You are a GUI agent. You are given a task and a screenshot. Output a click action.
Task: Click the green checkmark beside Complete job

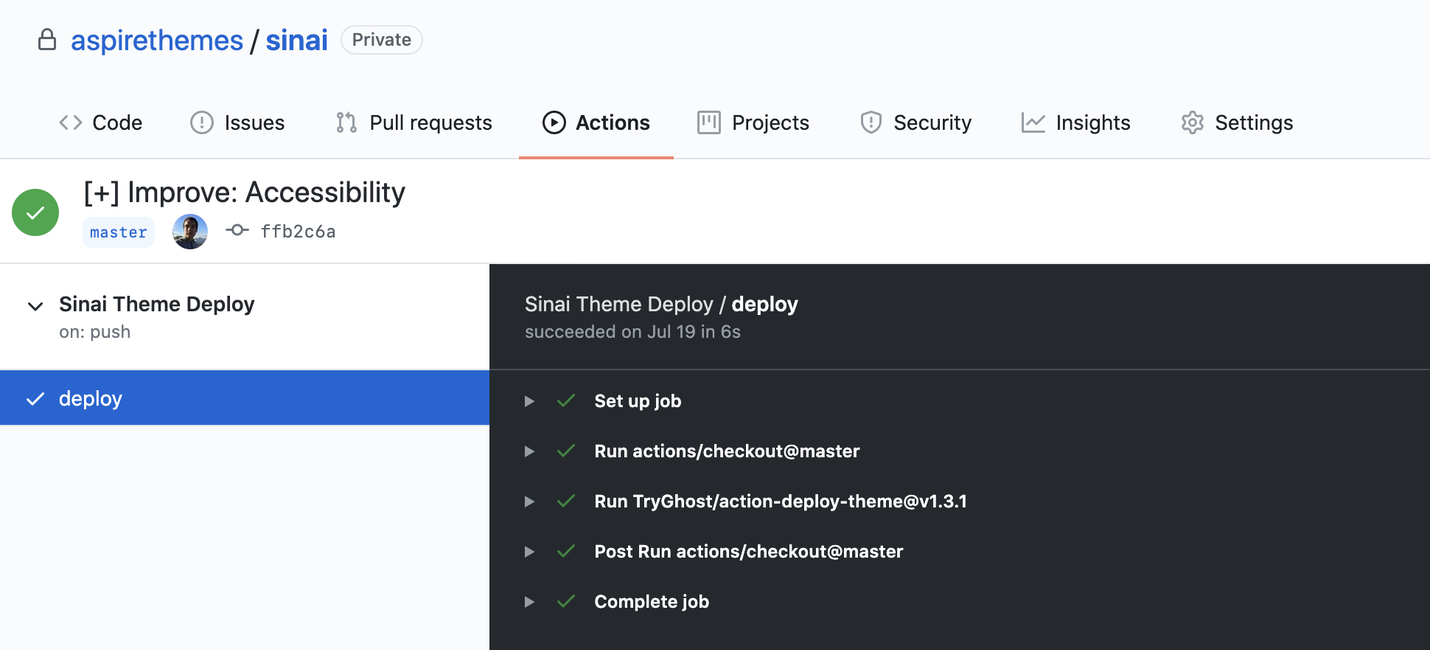point(566,602)
